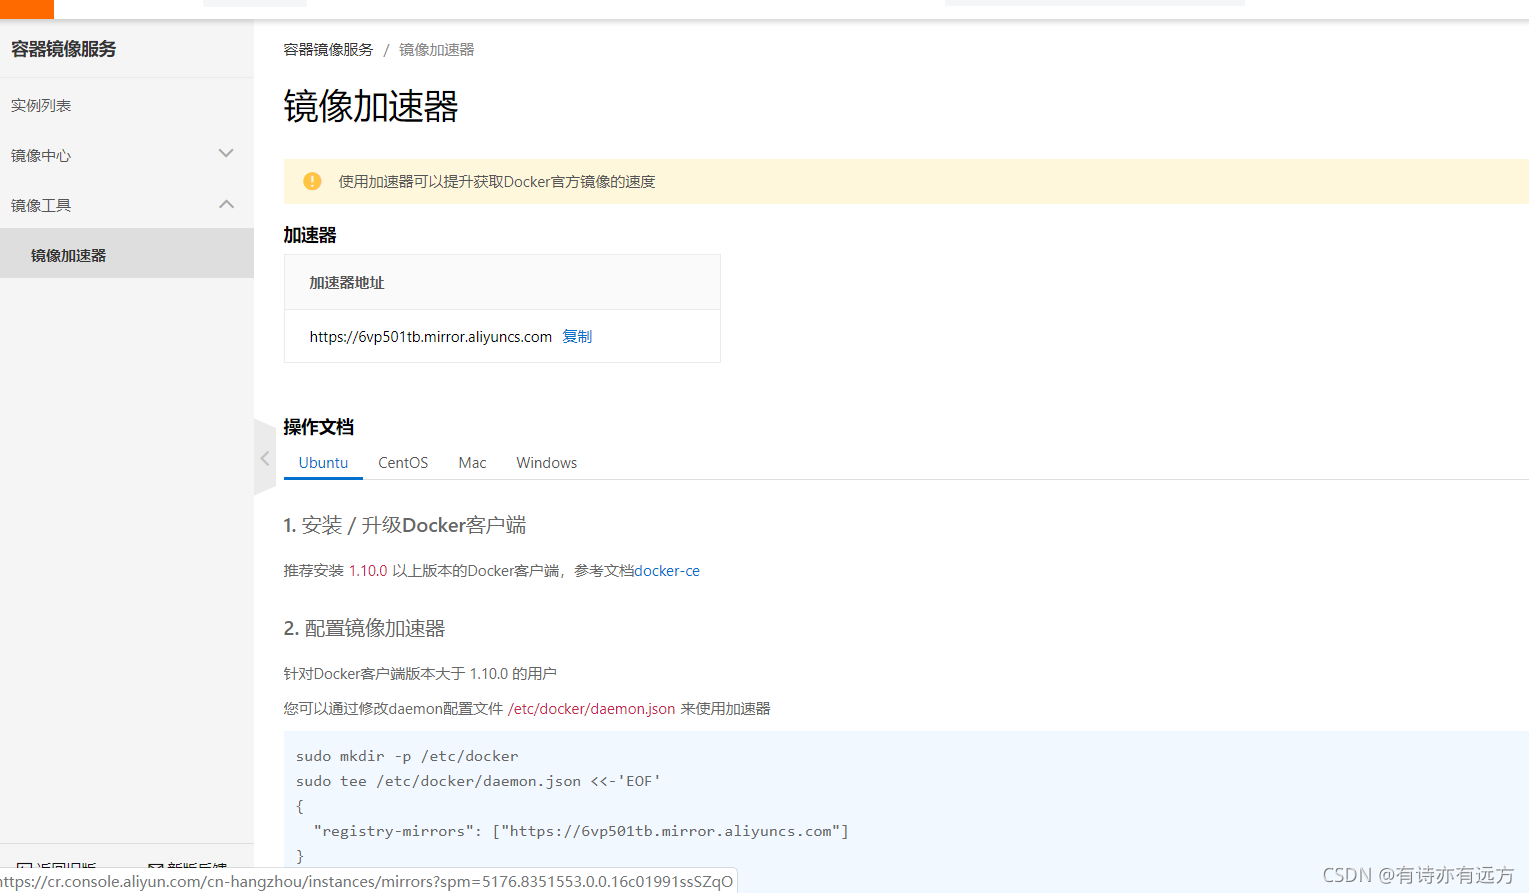The height and width of the screenshot is (893, 1529).
Task: Click the /etc/docker/daemon.json file link
Action: pos(591,708)
